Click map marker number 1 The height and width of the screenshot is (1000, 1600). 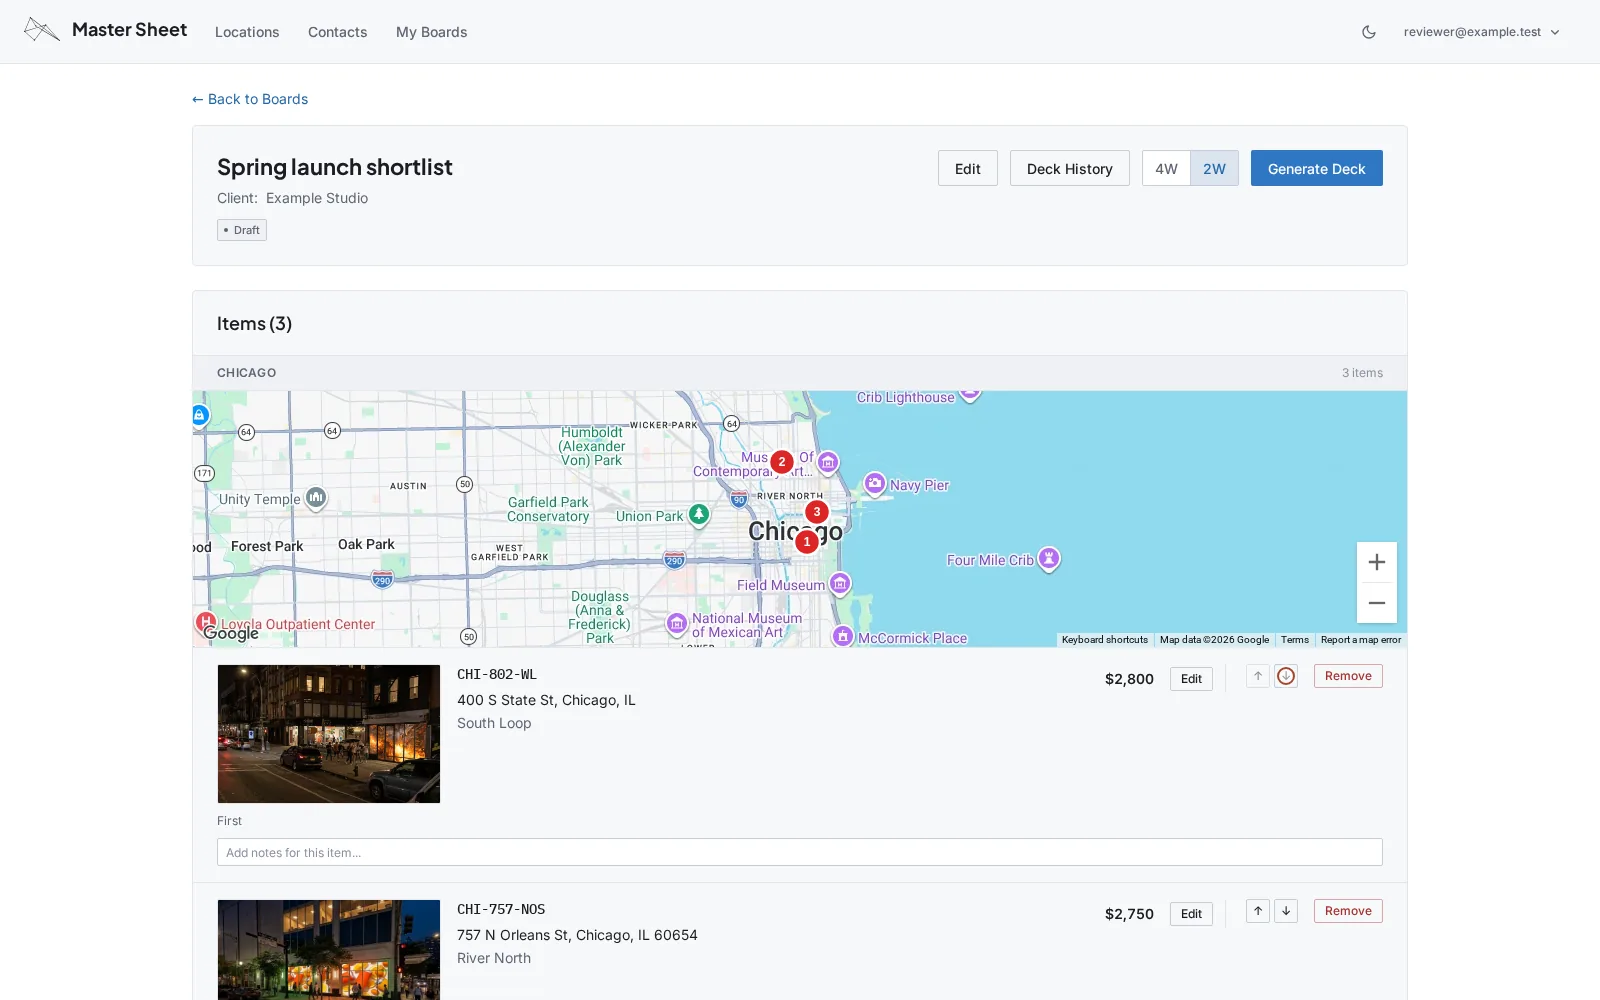tap(807, 542)
